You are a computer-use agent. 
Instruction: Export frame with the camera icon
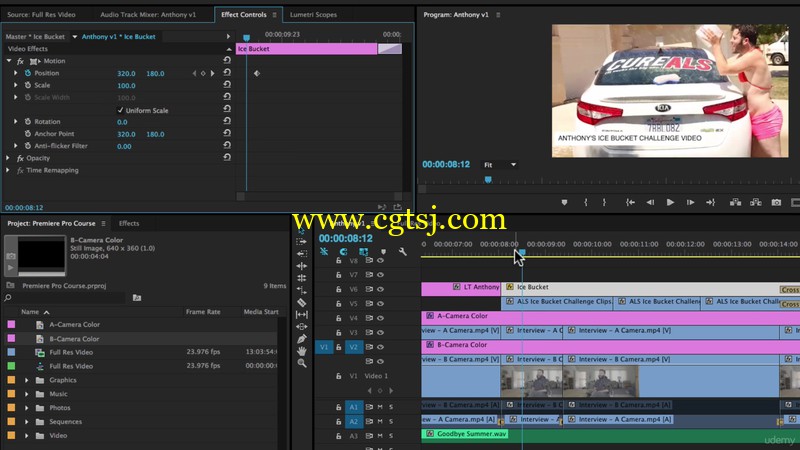click(776, 203)
